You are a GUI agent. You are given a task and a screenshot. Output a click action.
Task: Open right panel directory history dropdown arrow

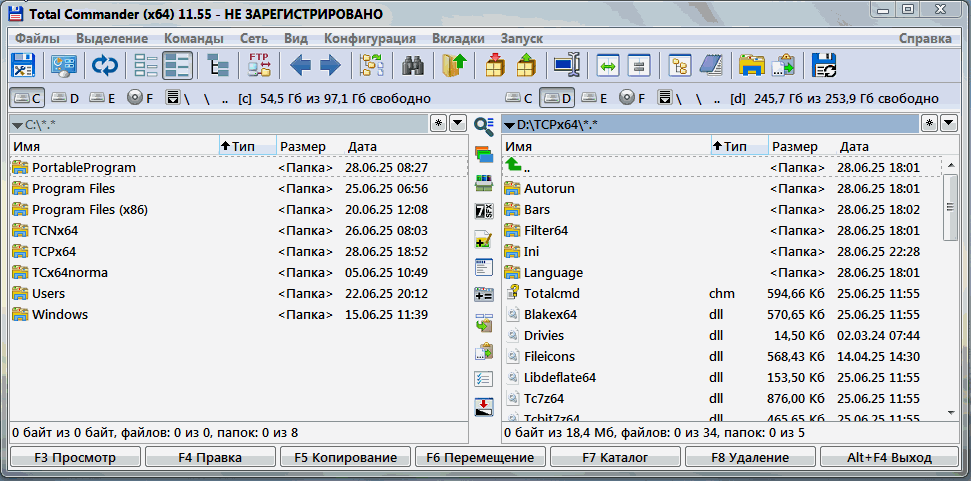949,123
